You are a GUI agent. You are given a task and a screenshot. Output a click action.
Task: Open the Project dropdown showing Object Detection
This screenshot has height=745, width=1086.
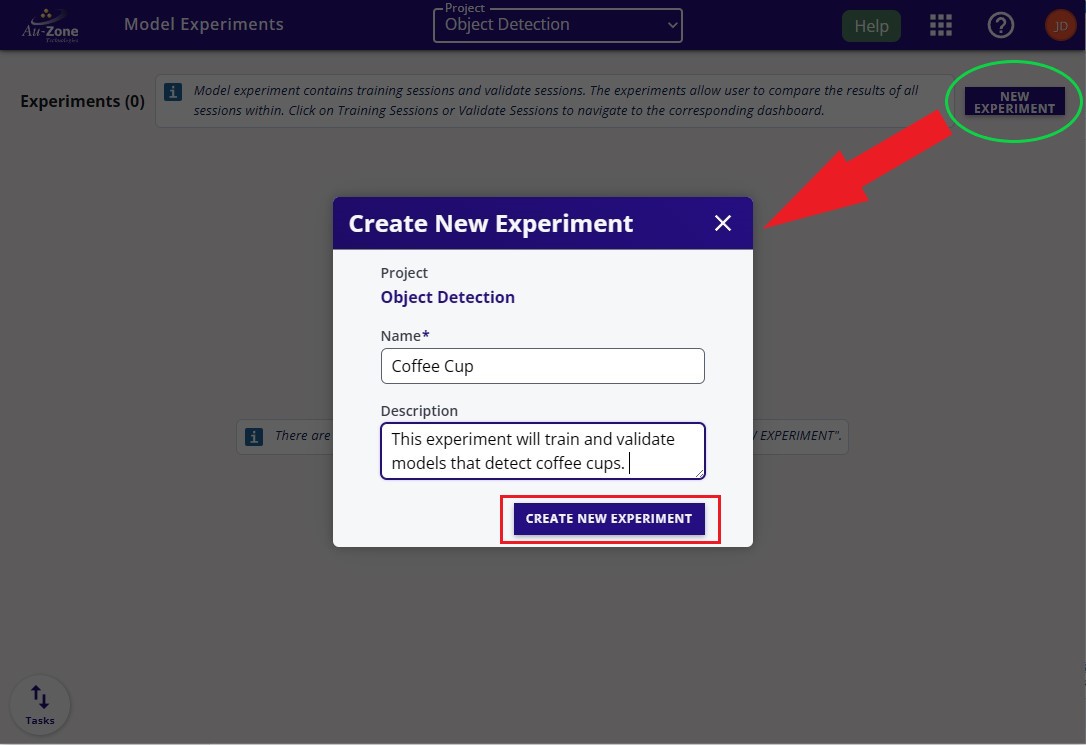point(557,26)
